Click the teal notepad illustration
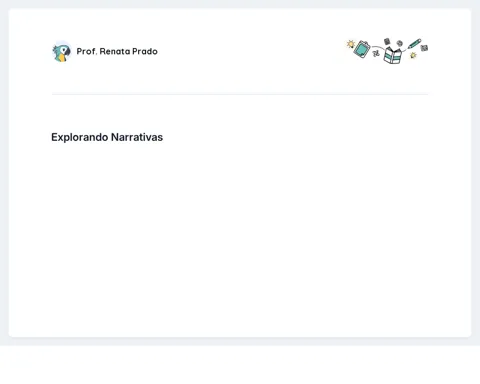Screen dimensions: 480x384 pos(362,49)
